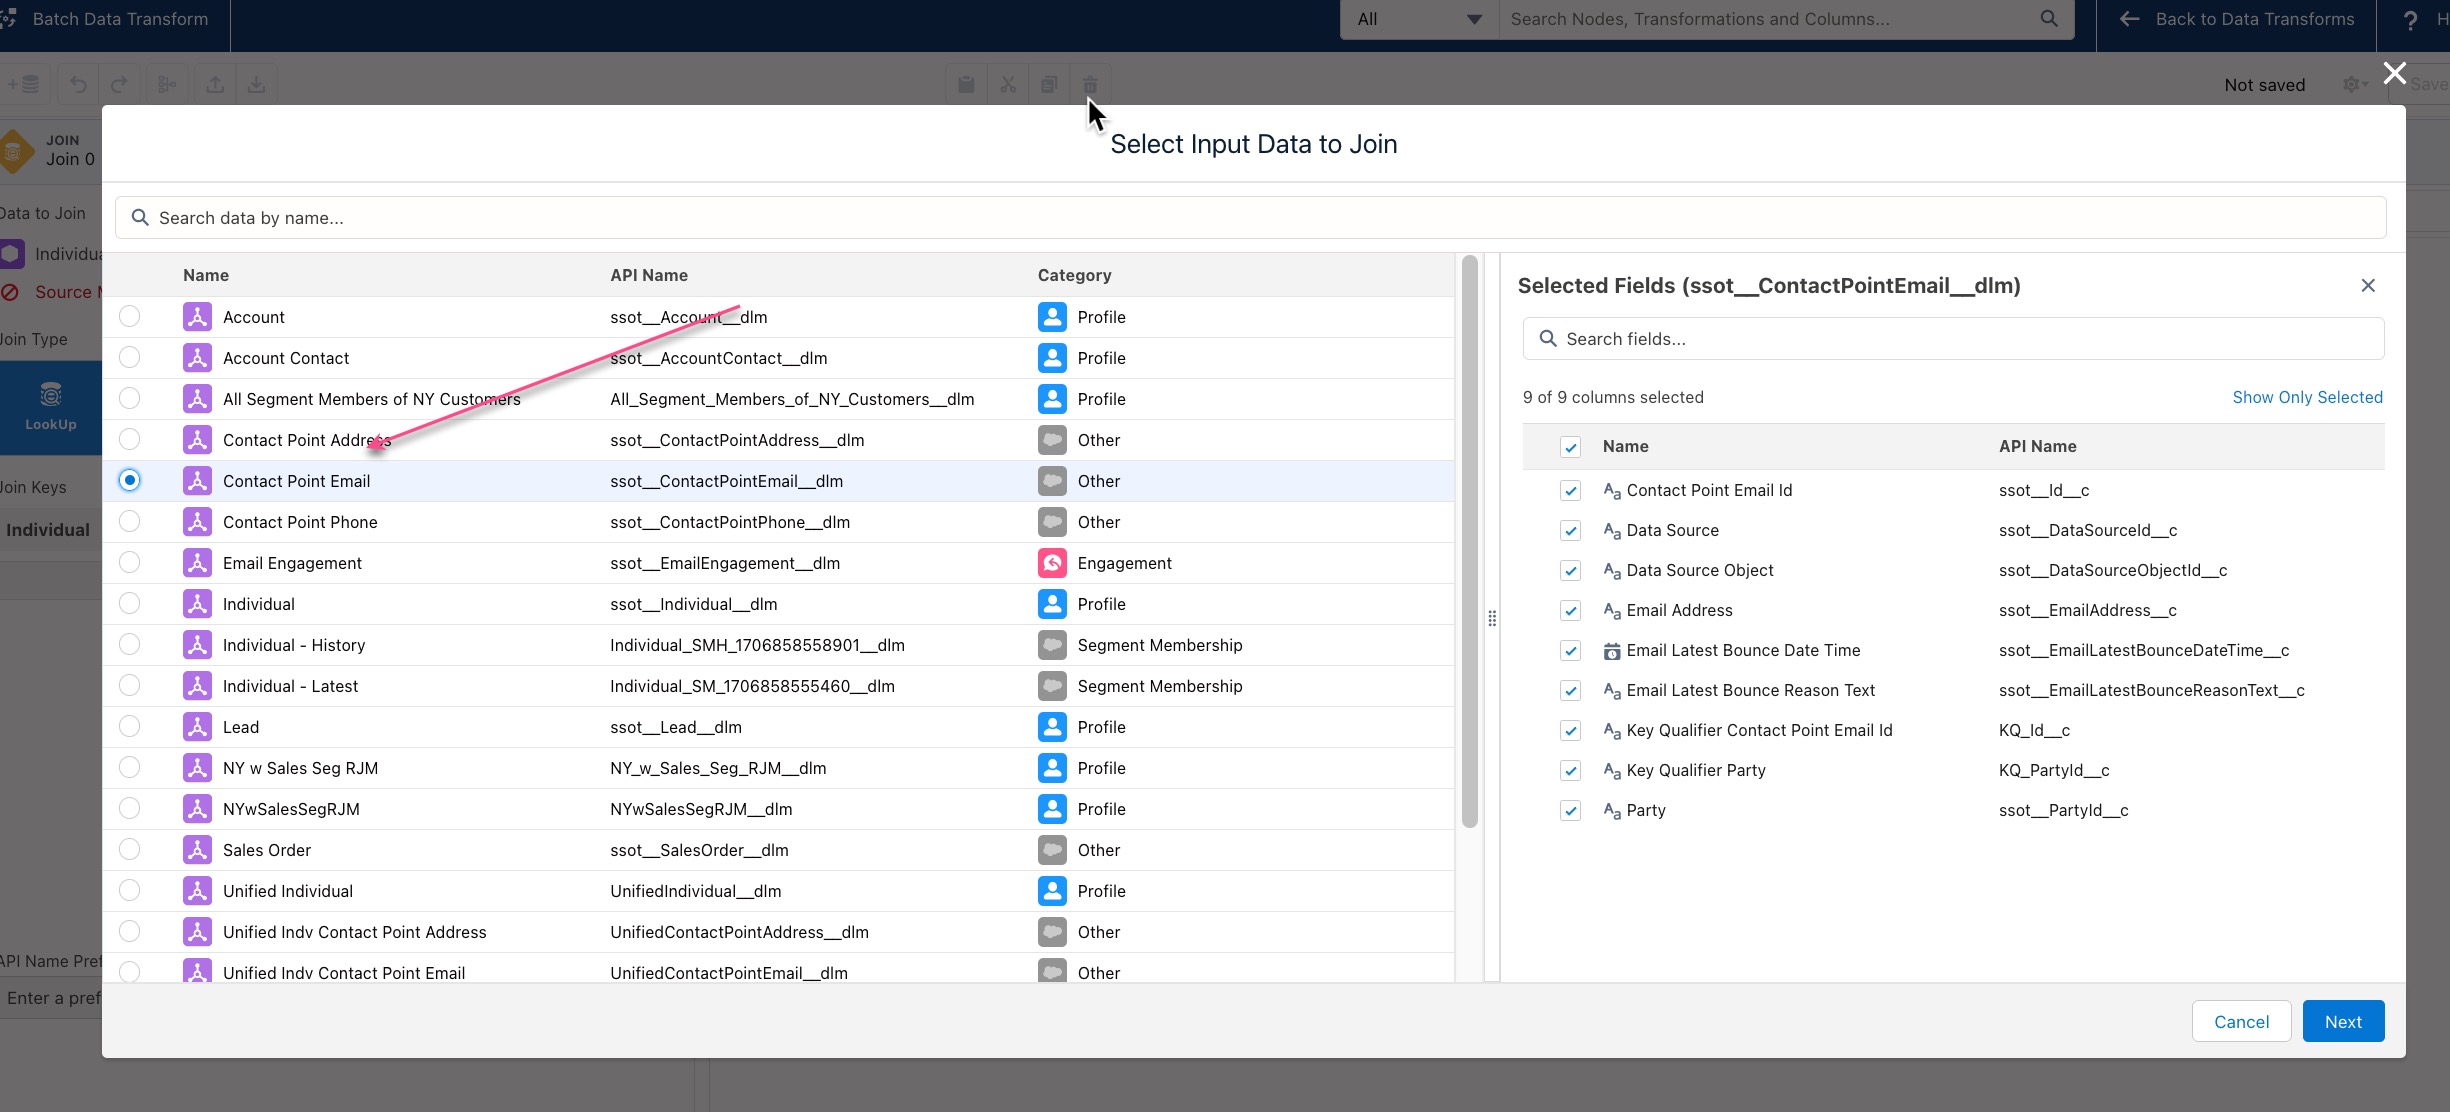This screenshot has width=2450, height=1112.
Task: Click the undo icon in the toolbar
Action: click(x=78, y=85)
